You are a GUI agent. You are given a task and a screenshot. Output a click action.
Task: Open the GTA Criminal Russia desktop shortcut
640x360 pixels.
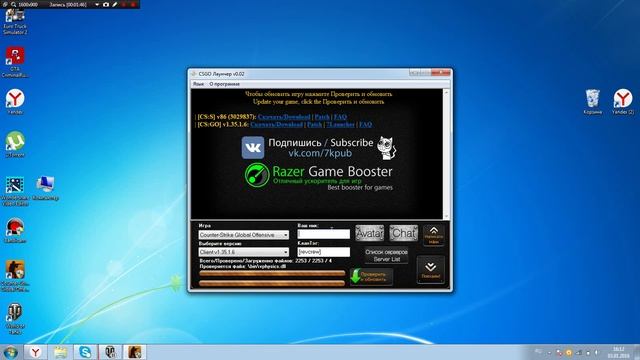(15, 62)
